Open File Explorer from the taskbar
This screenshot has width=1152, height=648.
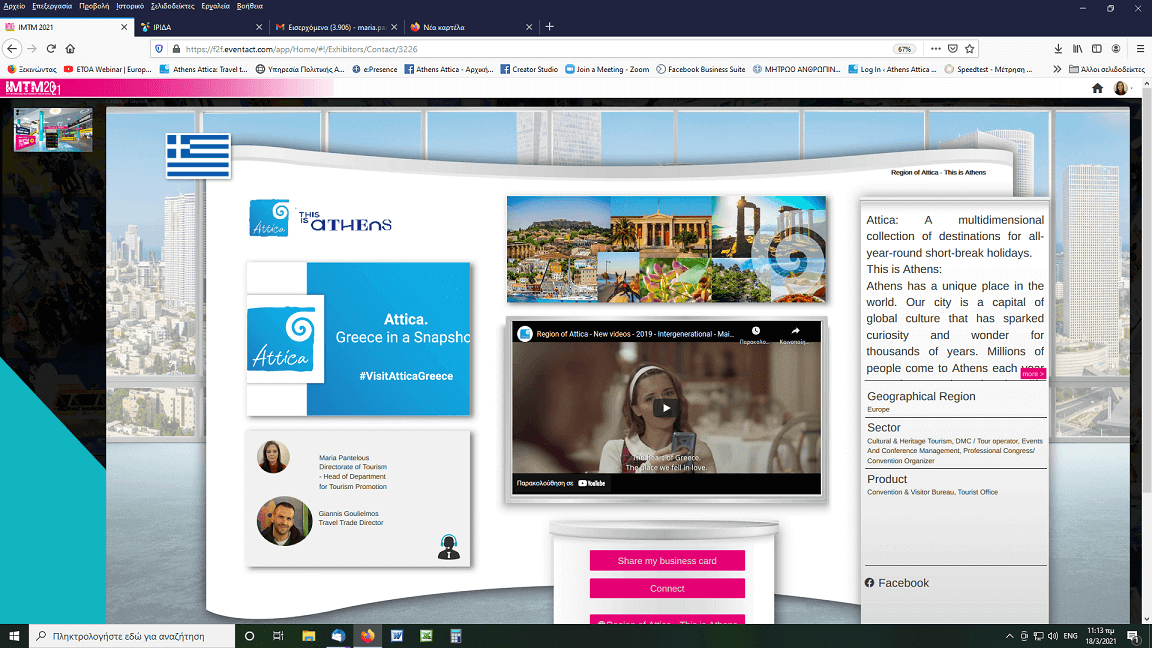[309, 636]
